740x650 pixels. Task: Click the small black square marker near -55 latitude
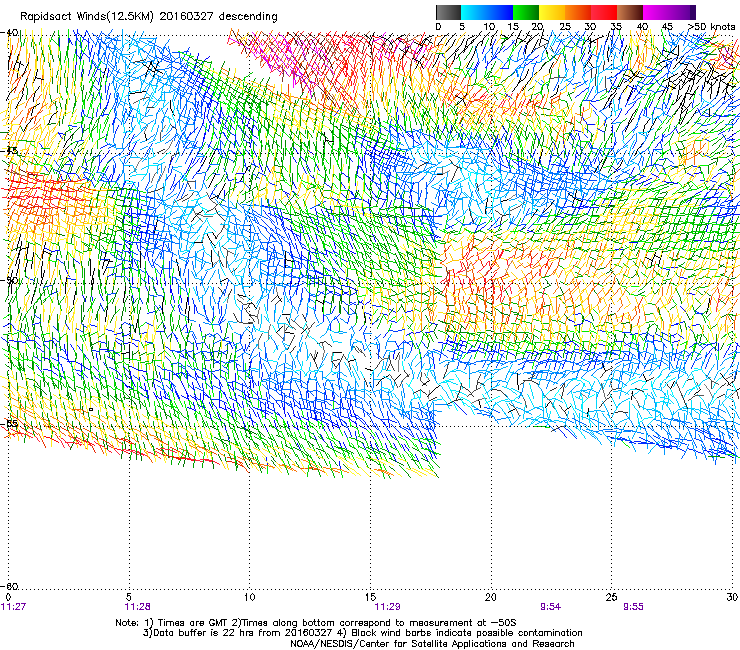91,409
